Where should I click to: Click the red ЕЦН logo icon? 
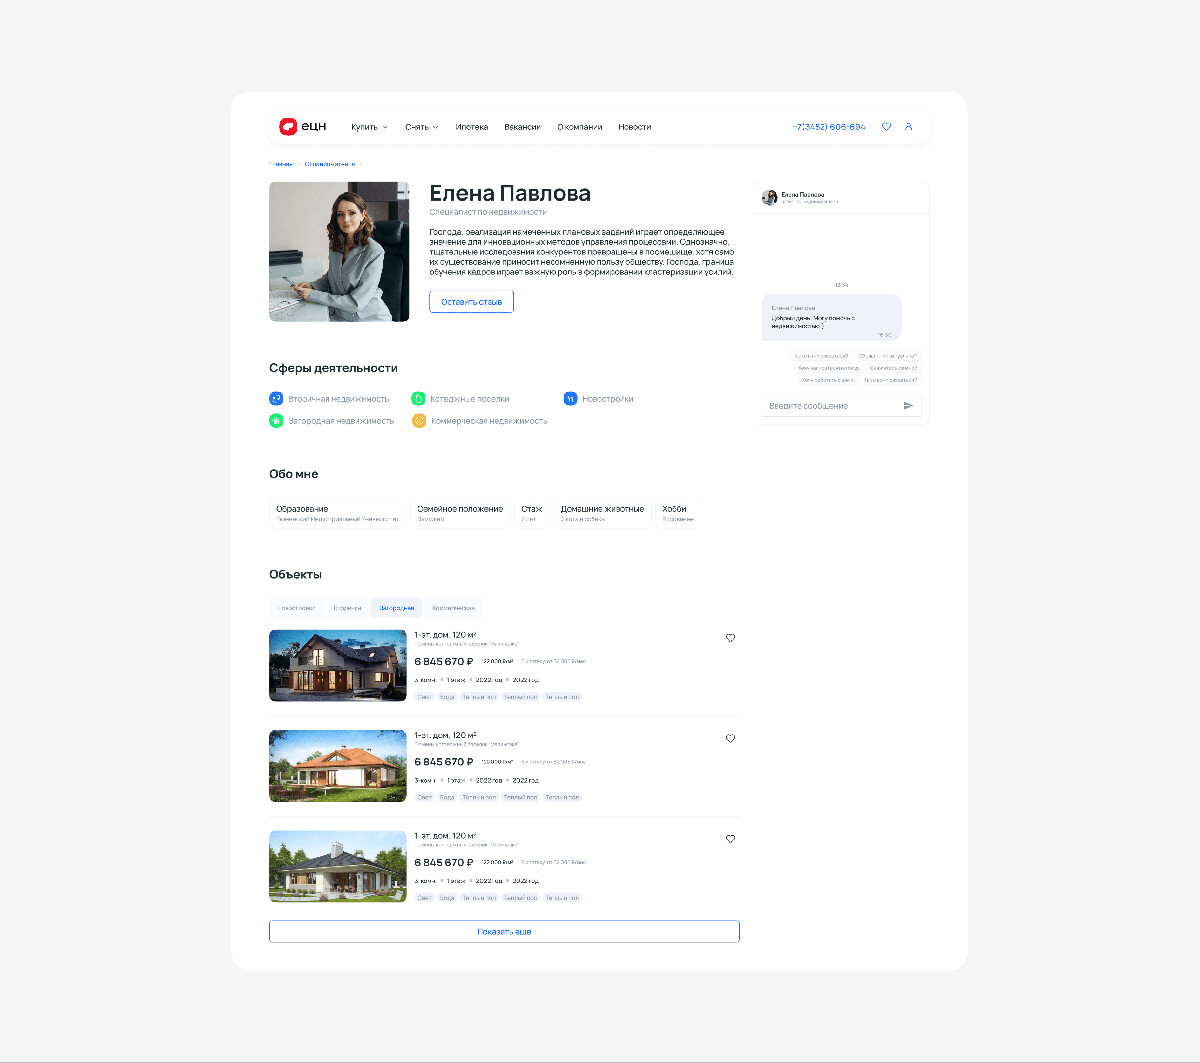tap(288, 127)
